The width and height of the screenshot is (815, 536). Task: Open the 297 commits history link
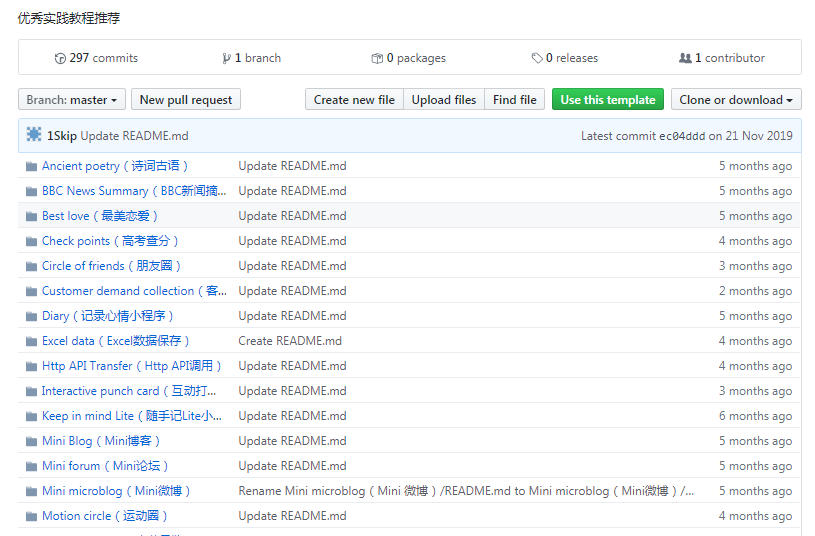[96, 58]
